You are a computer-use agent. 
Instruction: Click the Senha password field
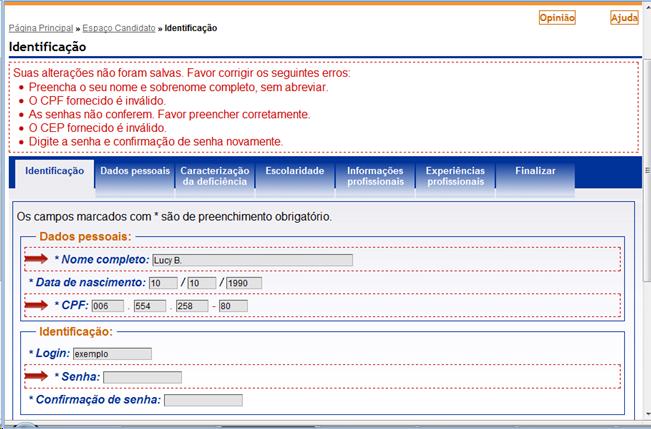(142, 377)
